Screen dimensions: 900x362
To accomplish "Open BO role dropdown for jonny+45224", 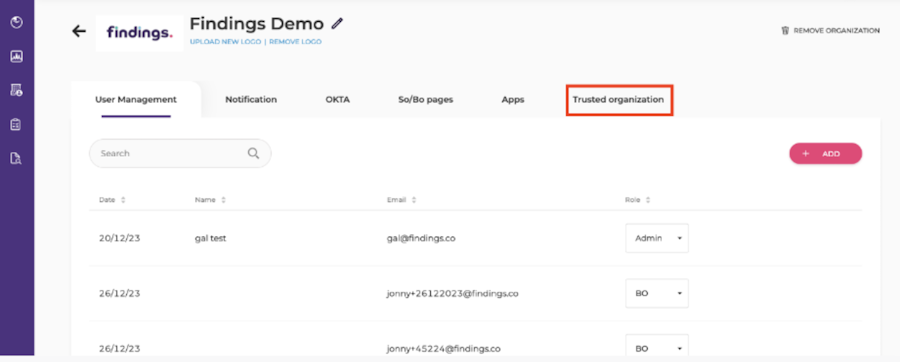I will pyautogui.click(x=657, y=348).
